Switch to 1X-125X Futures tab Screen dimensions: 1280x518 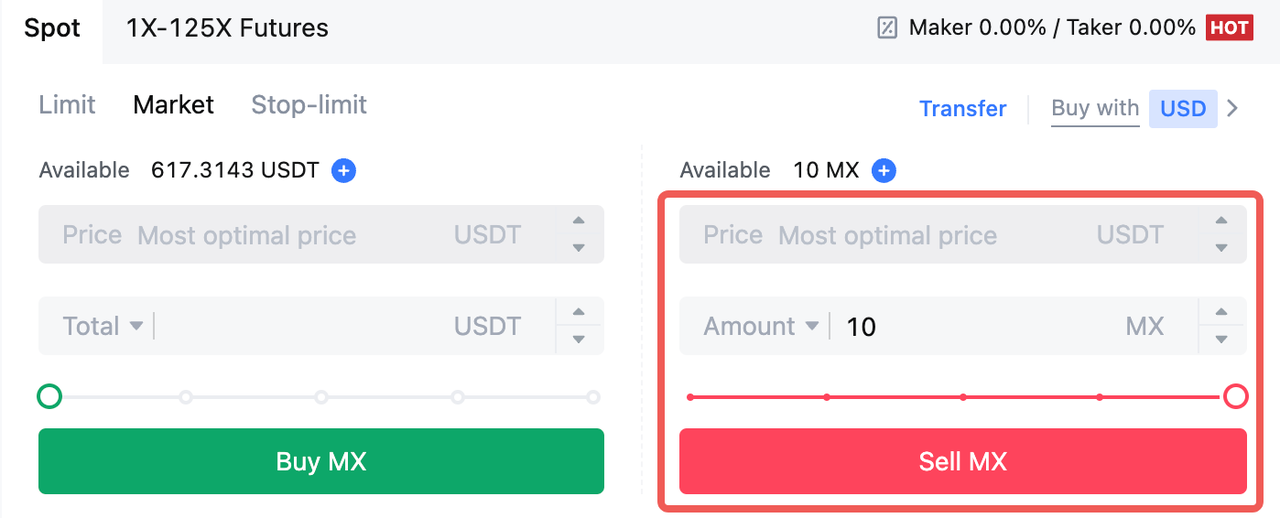point(227,28)
